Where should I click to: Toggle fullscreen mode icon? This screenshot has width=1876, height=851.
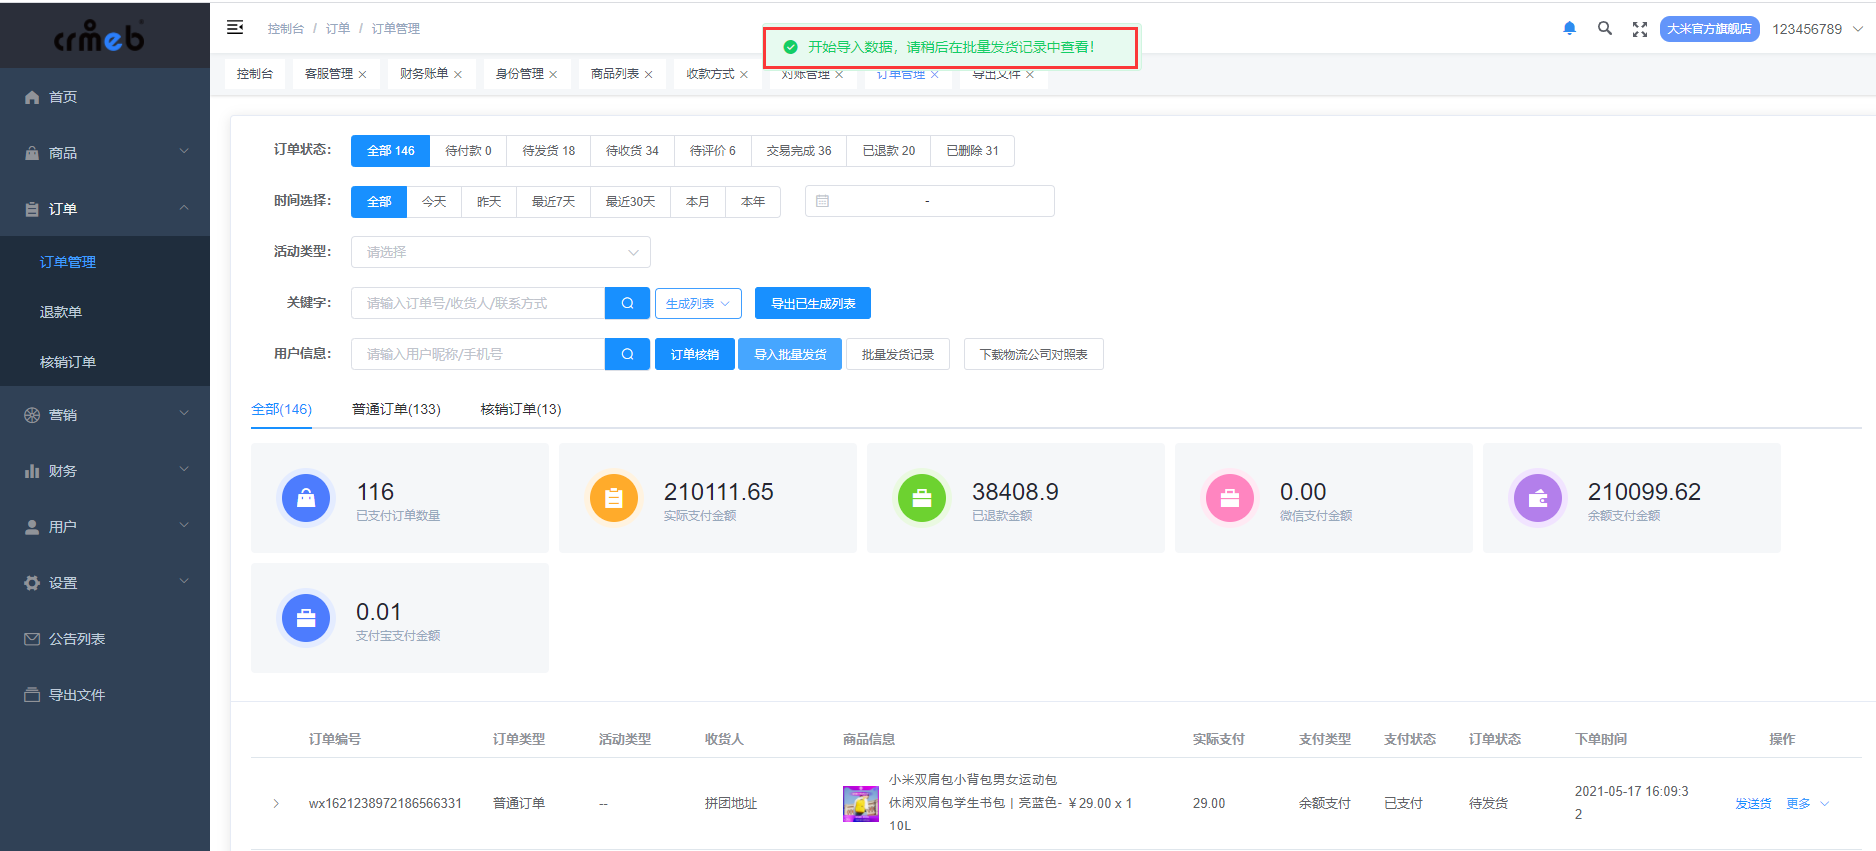tap(1640, 30)
